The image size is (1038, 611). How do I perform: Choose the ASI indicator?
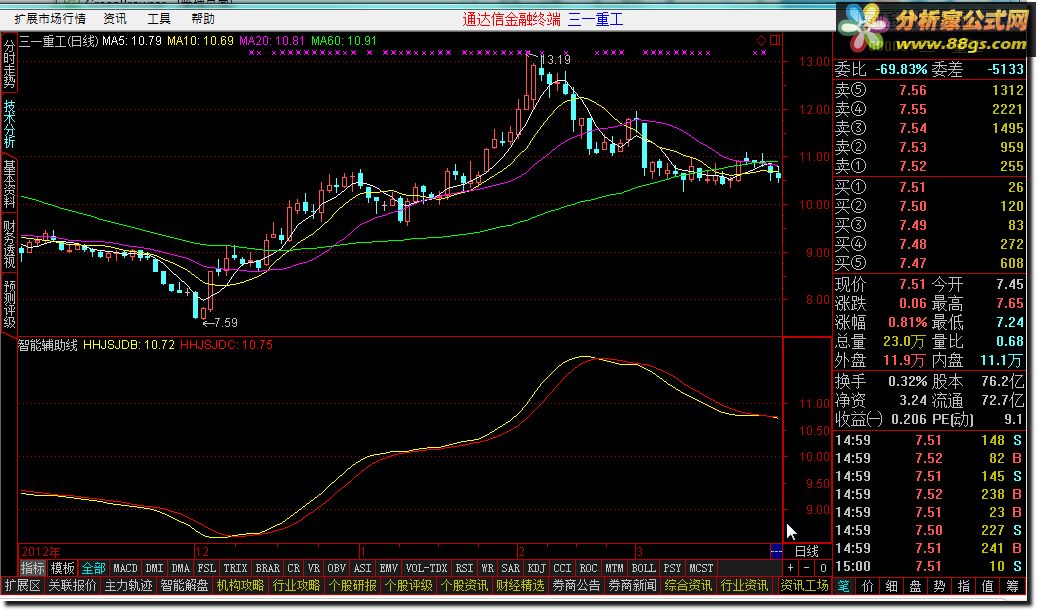pyautogui.click(x=363, y=568)
